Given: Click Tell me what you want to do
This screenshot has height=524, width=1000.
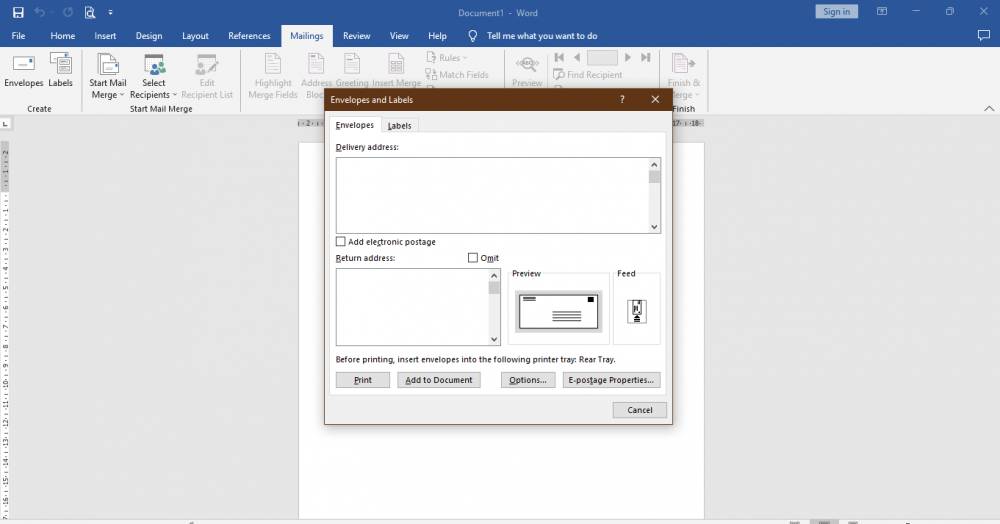Looking at the screenshot, I should (541, 36).
